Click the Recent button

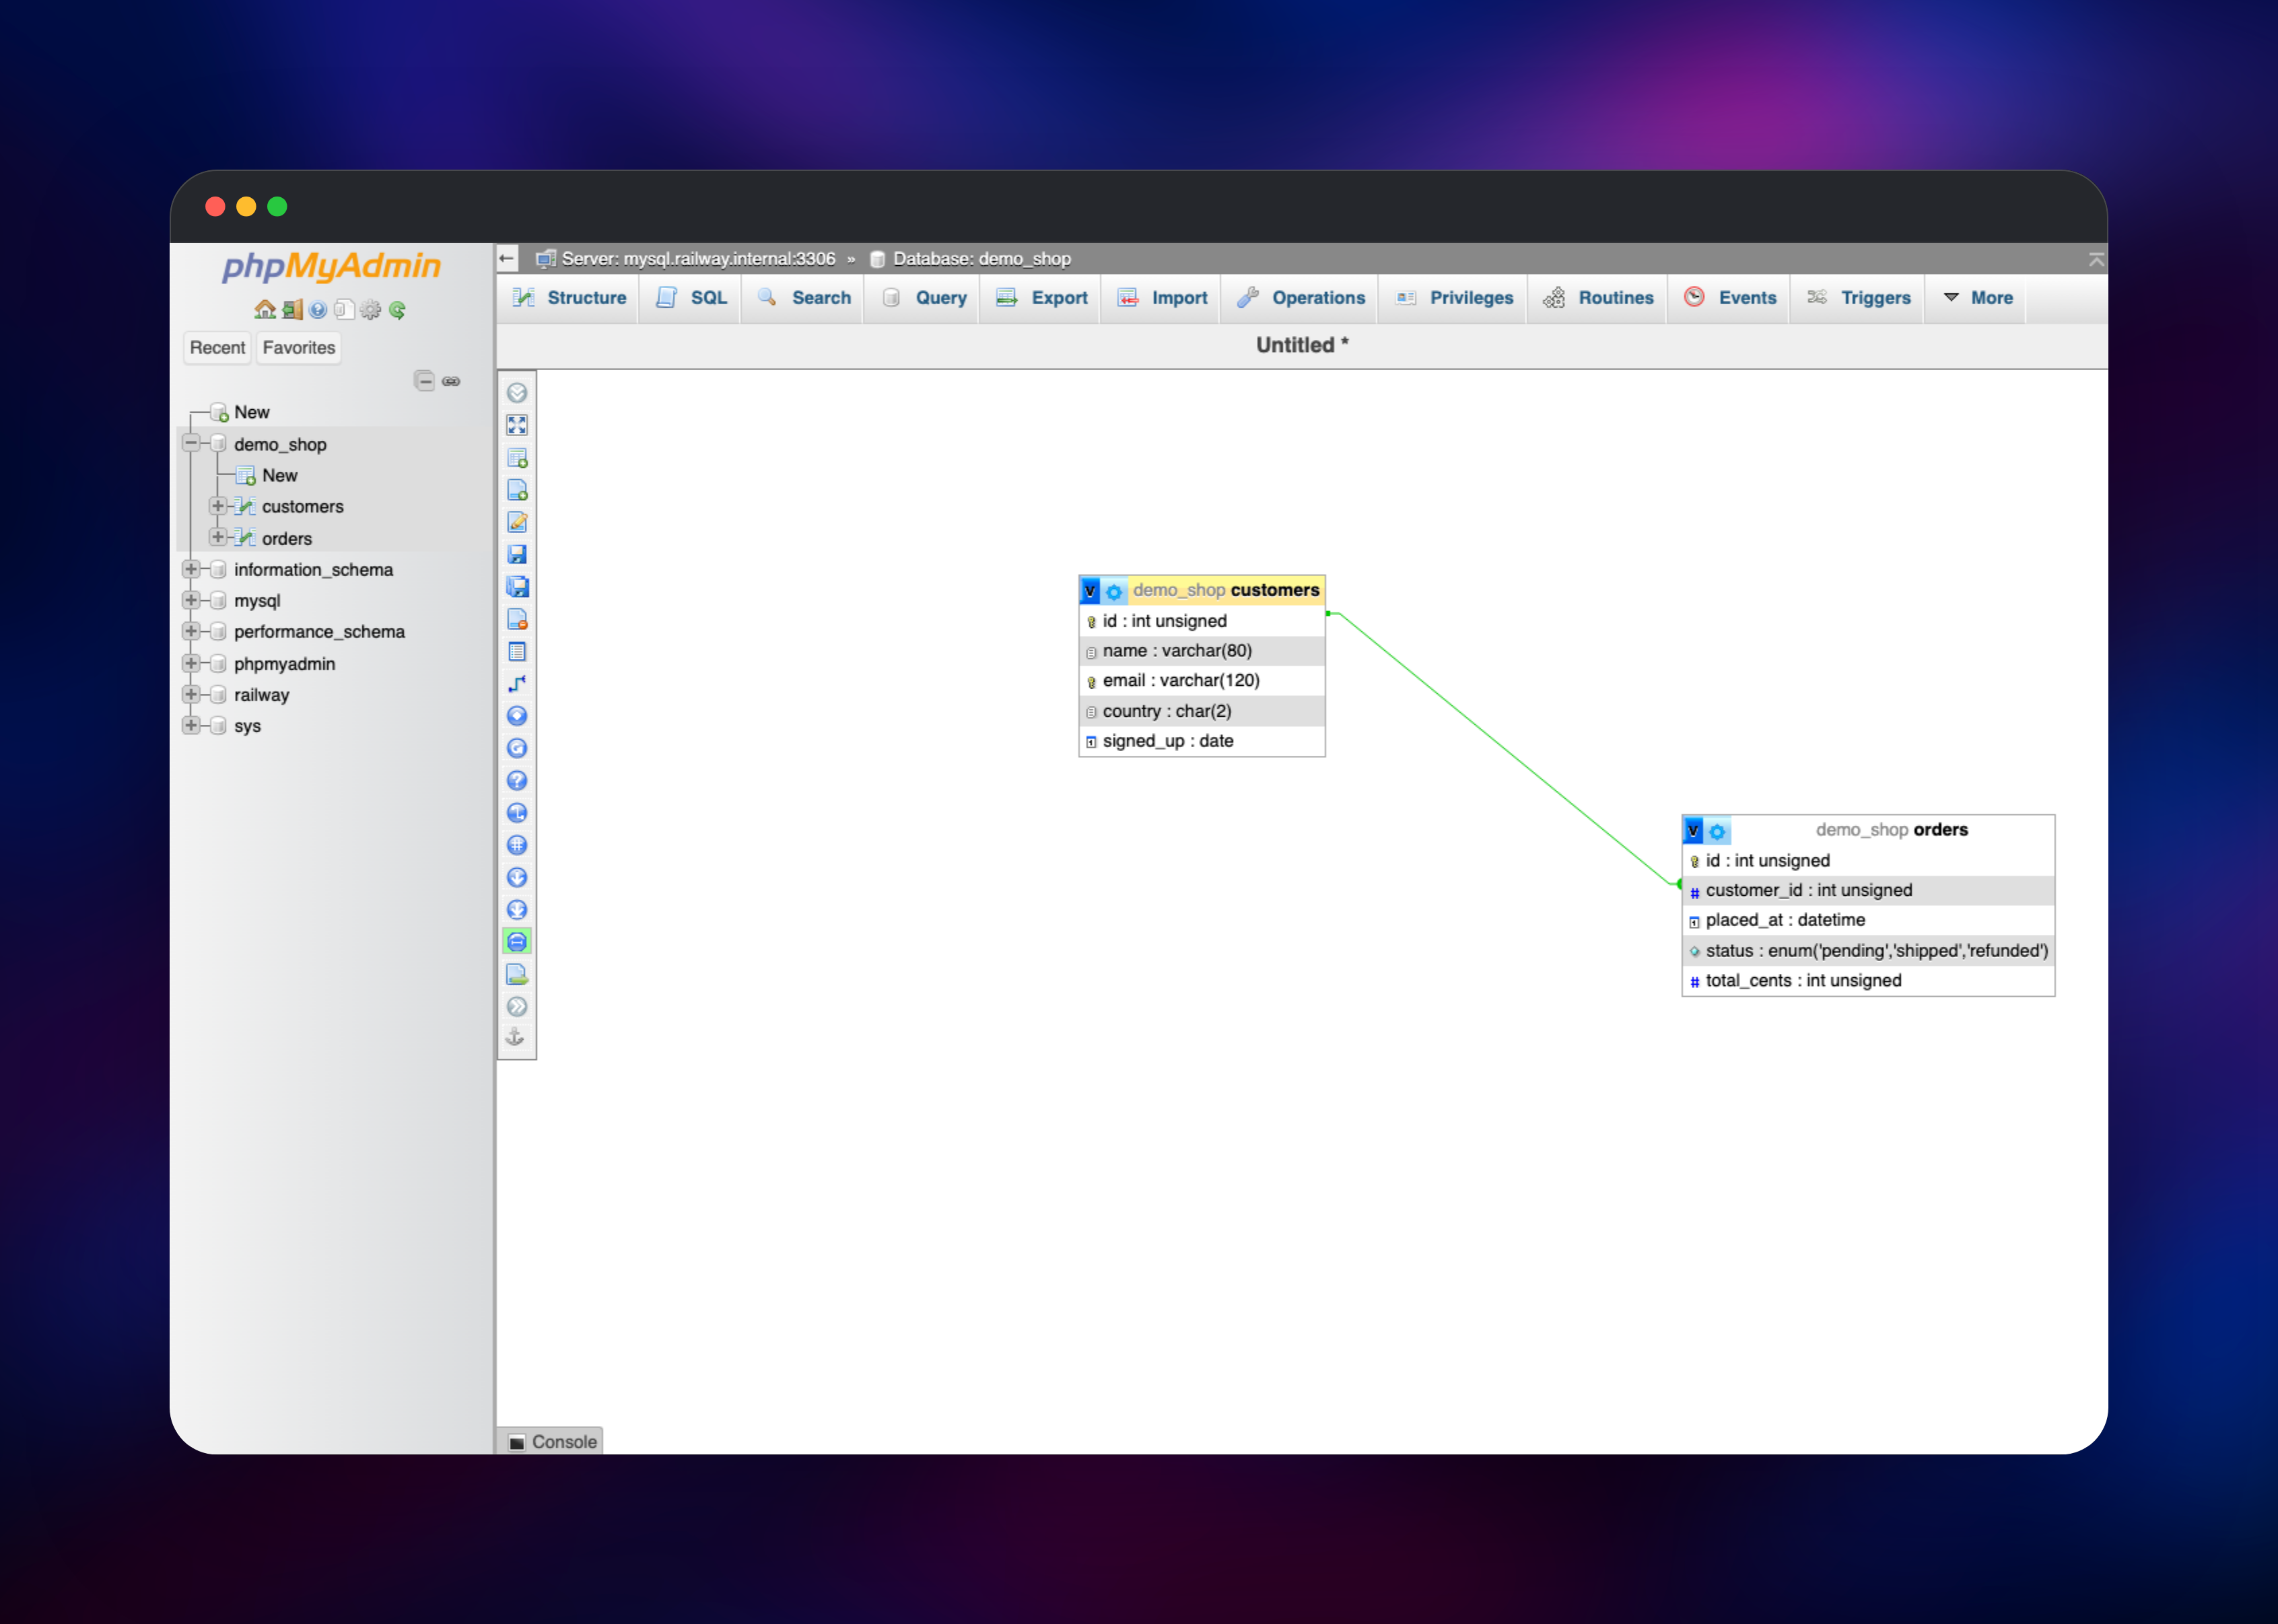point(217,348)
